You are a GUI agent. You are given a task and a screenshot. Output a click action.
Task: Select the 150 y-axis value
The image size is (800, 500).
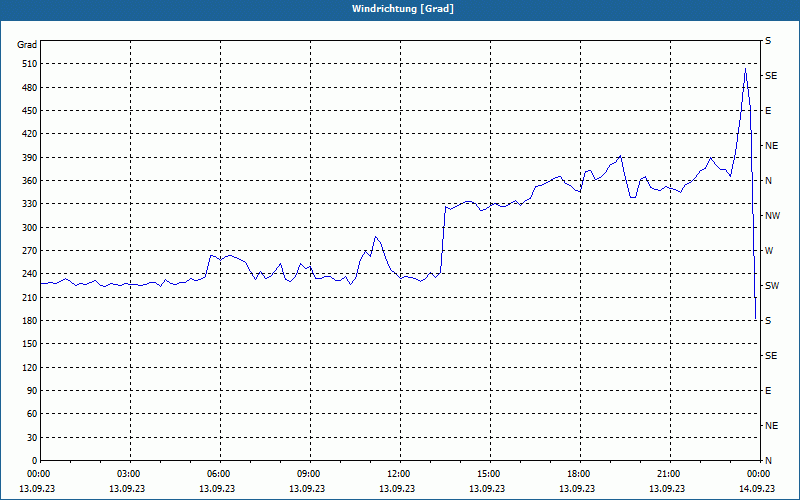click(x=30, y=344)
